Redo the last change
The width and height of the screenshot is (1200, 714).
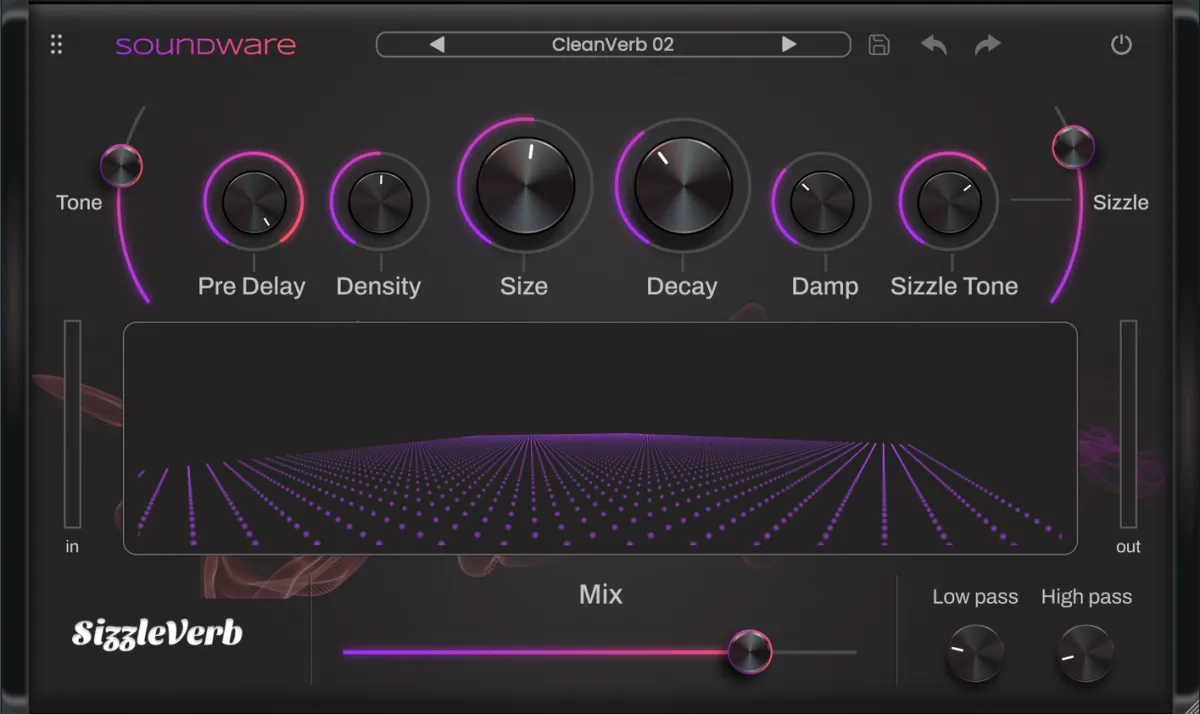click(988, 45)
